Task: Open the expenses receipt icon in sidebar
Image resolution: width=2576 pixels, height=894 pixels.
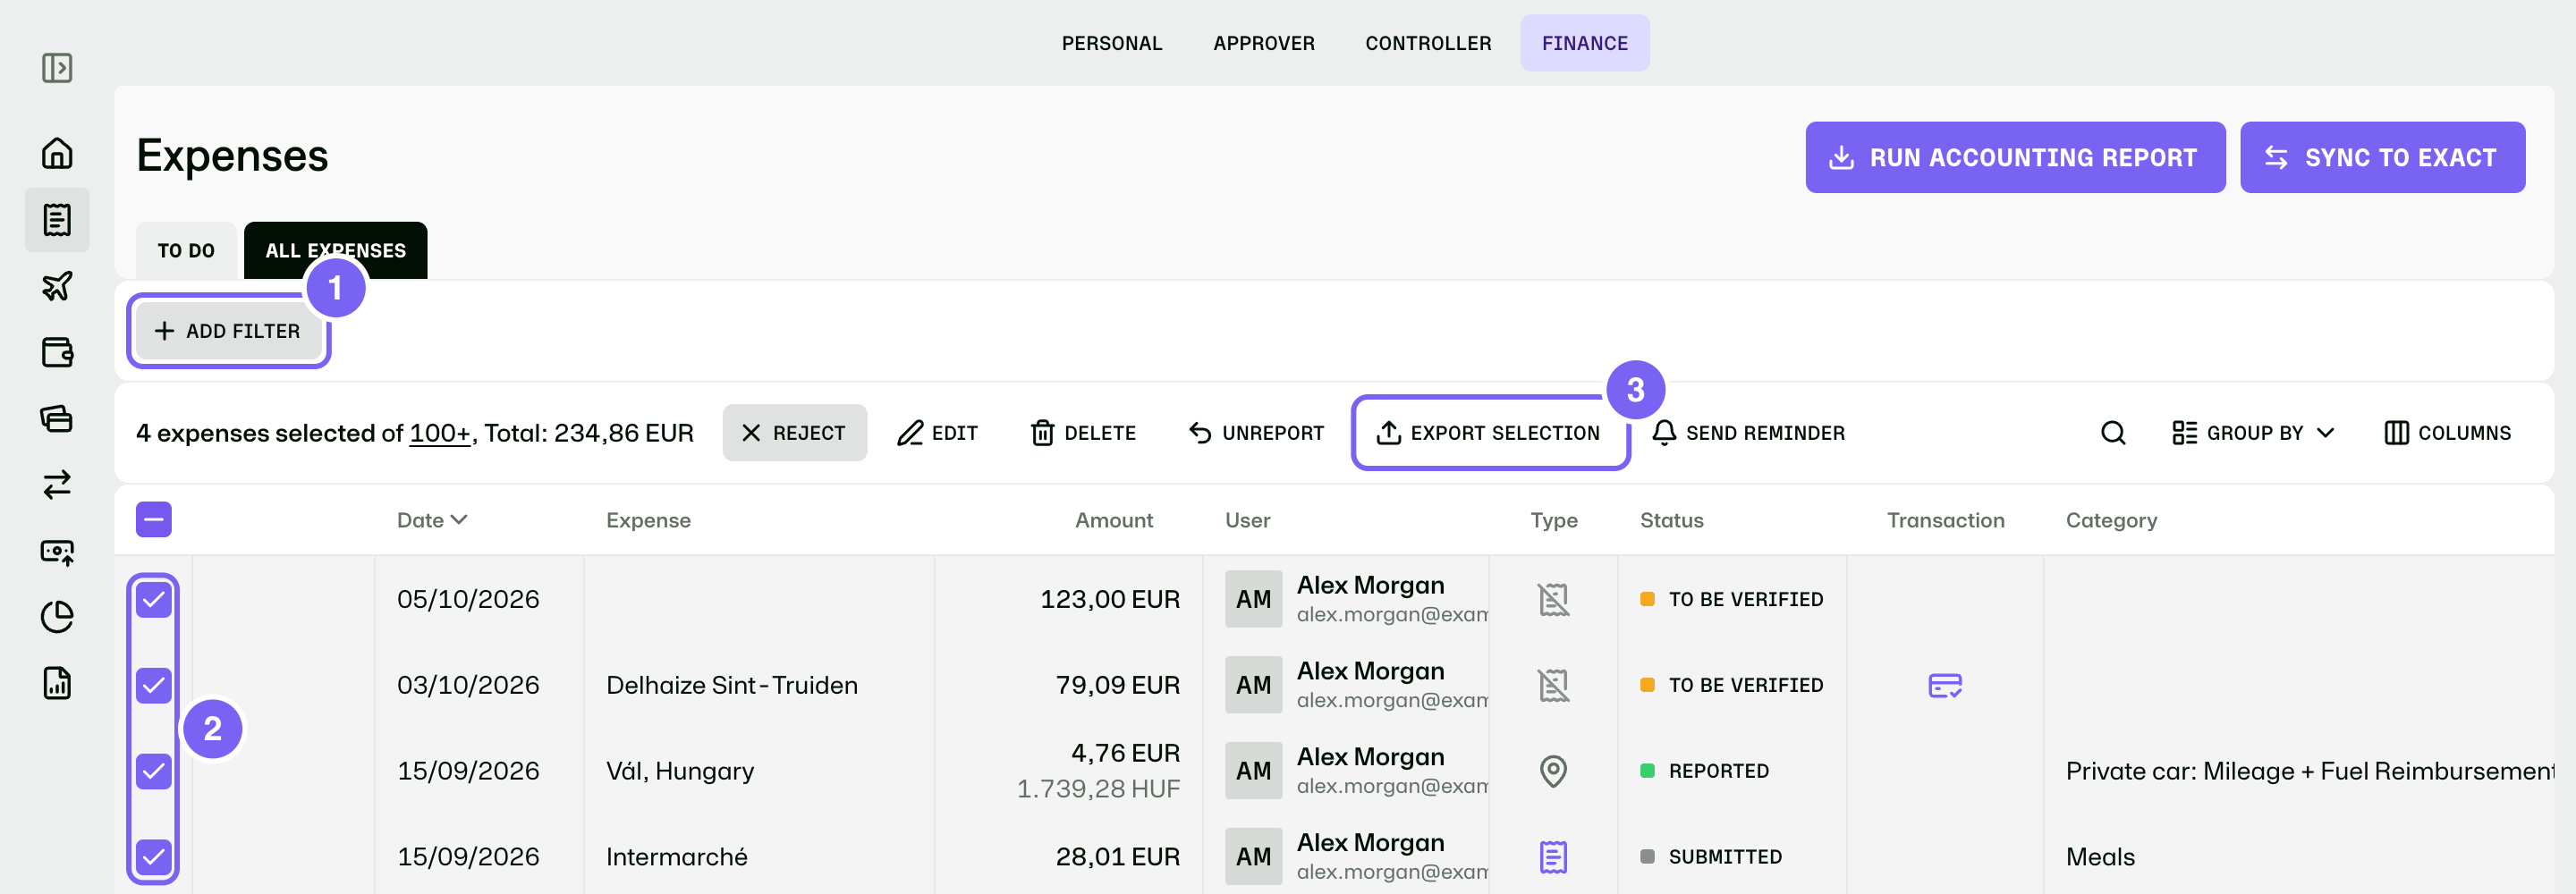Action: click(57, 220)
